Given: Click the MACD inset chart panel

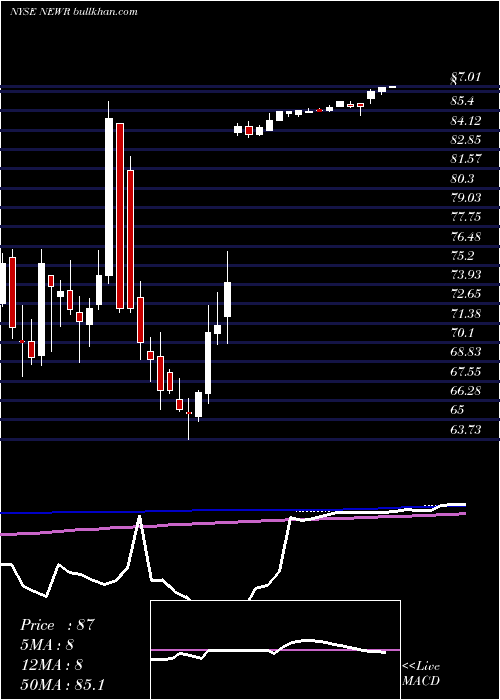Looking at the screenshot, I should click(x=275, y=650).
